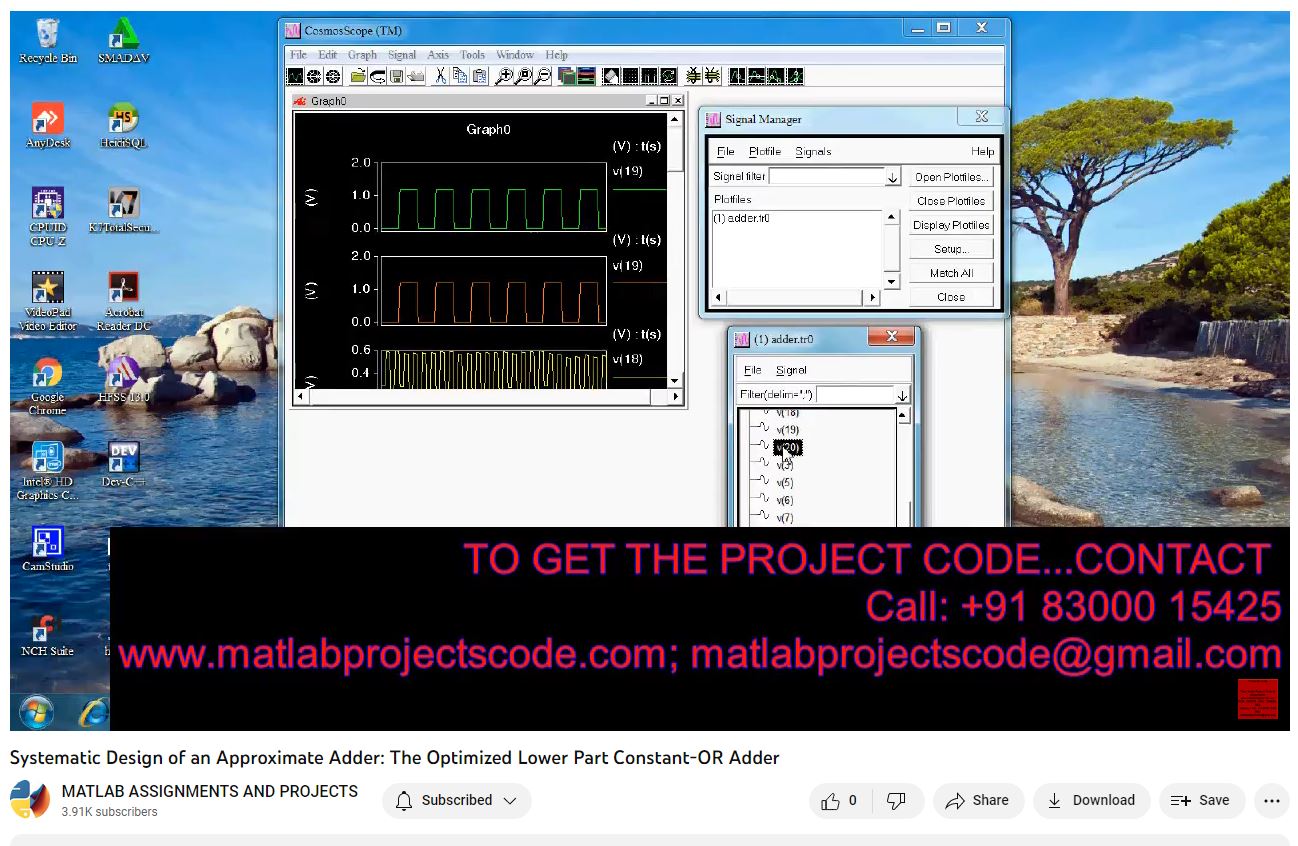Click the Match All button

click(951, 273)
